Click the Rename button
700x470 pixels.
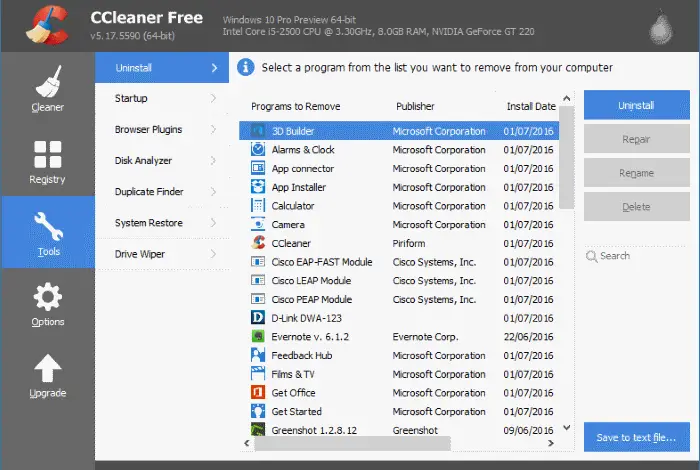pos(637,173)
